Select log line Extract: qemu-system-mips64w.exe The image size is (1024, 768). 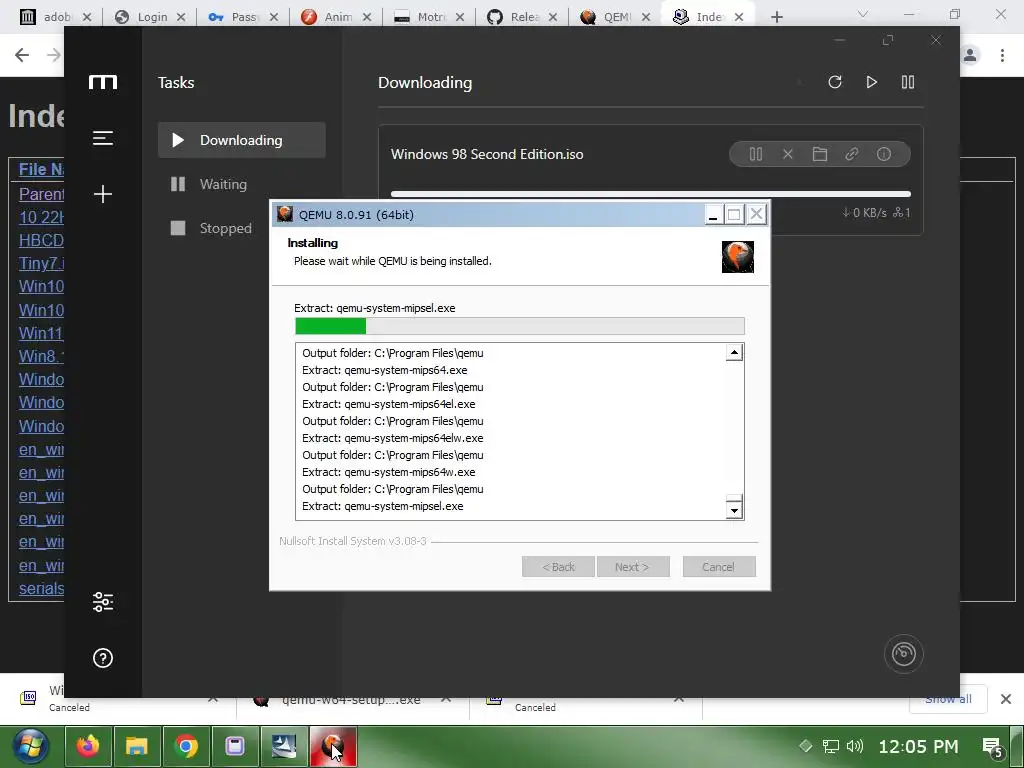coord(389,472)
